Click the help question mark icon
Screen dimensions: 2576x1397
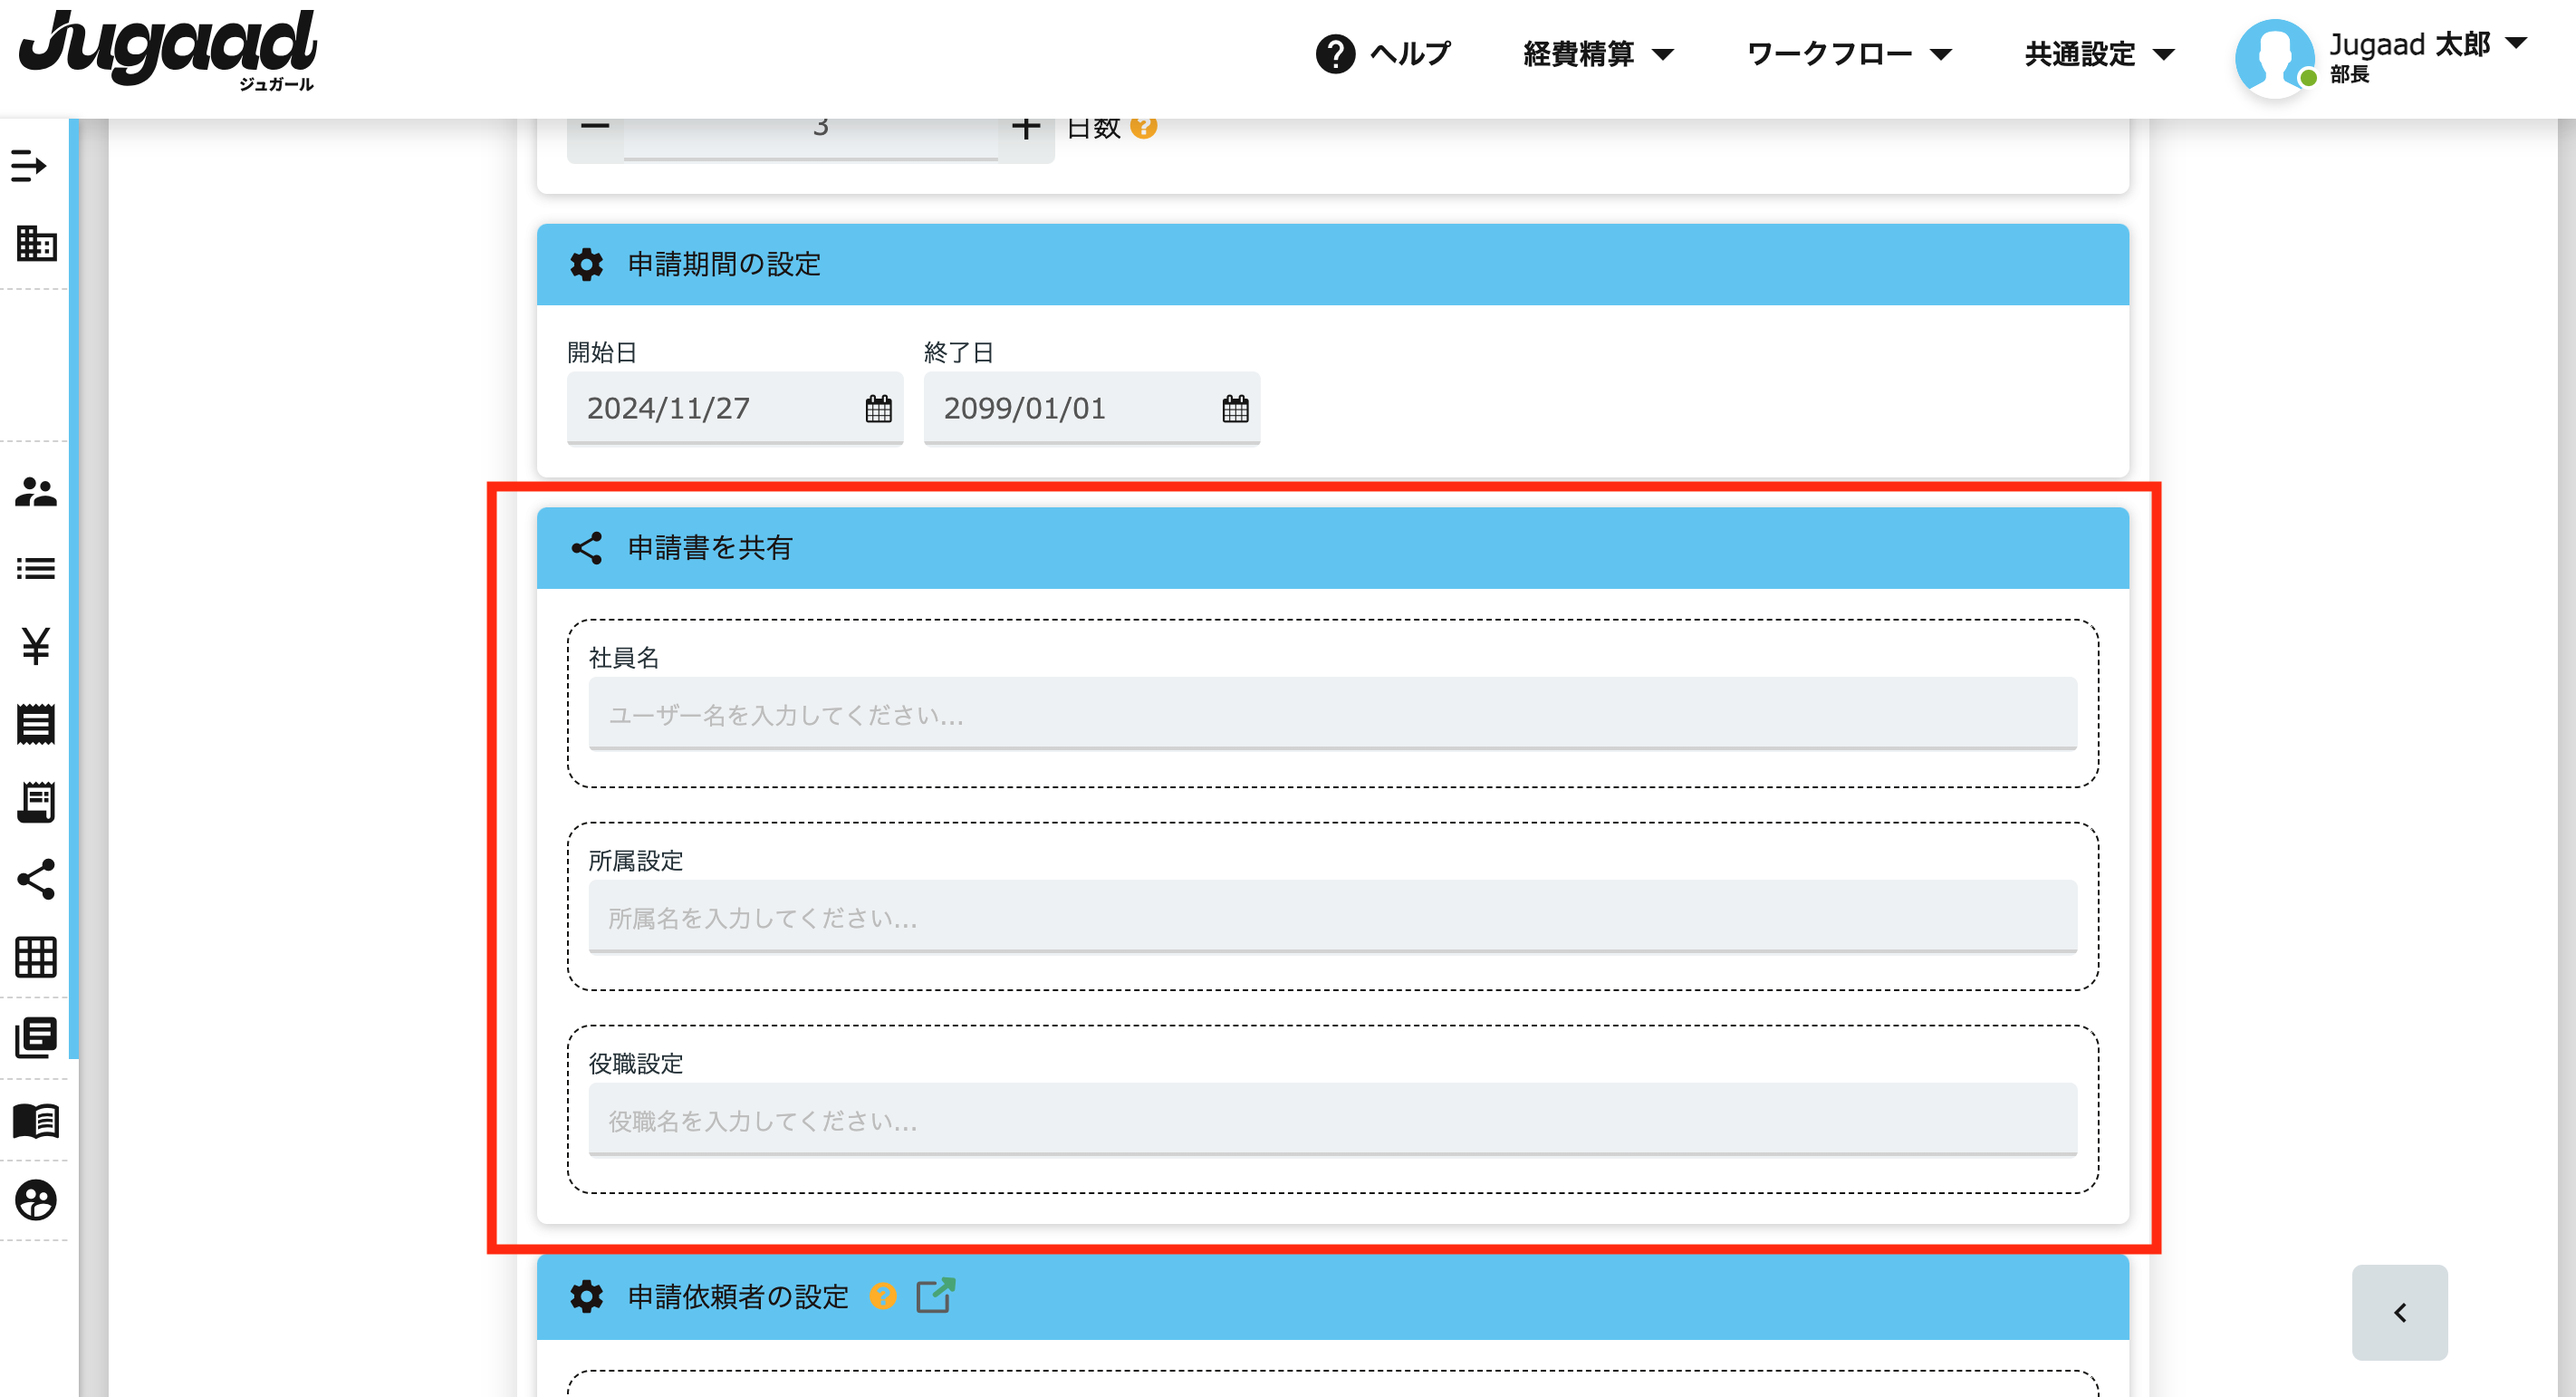pos(1335,54)
